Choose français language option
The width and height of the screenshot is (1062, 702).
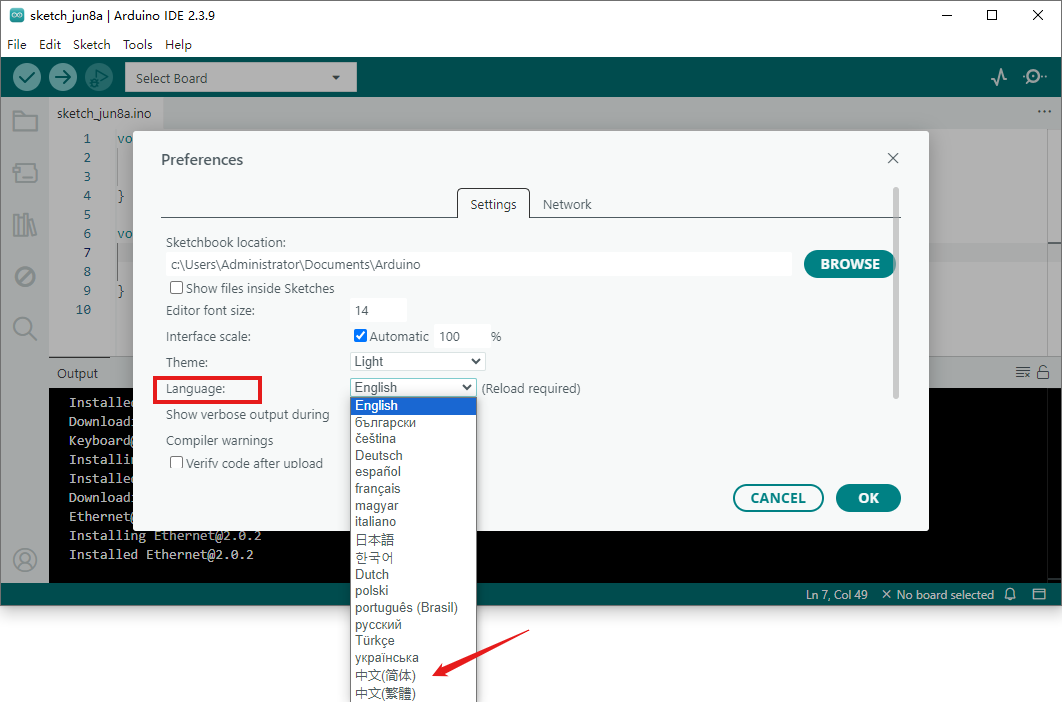(413, 489)
